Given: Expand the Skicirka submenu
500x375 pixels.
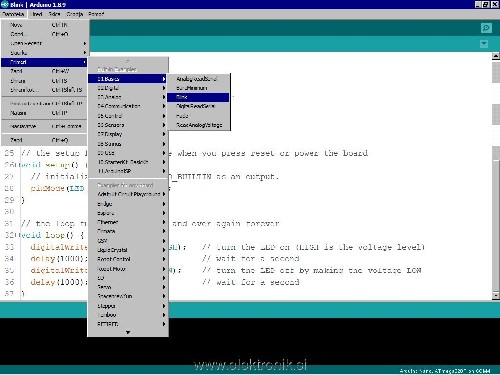Looking at the screenshot, I should pos(45,53).
